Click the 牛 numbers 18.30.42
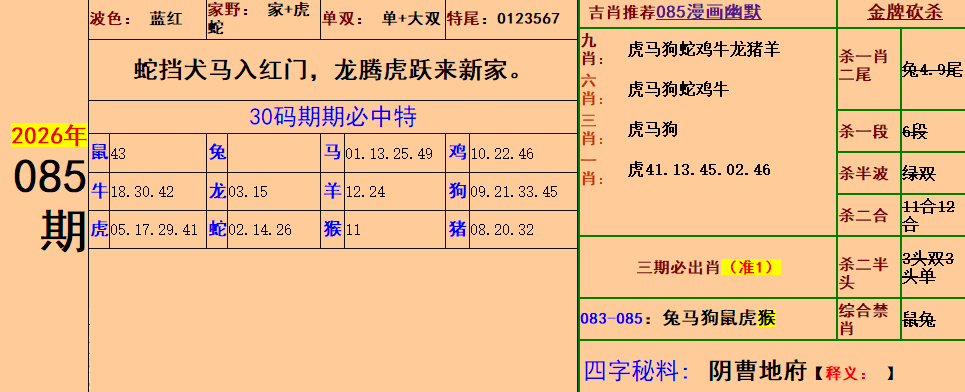 coord(142,192)
